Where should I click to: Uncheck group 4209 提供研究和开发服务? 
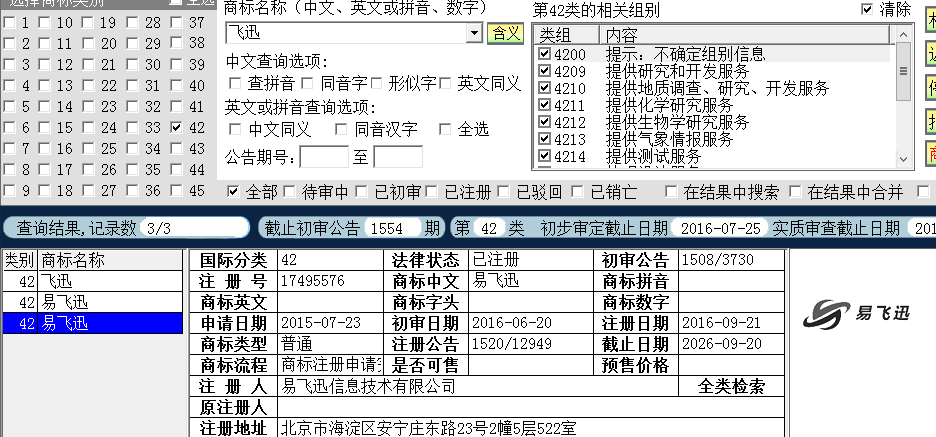(544, 71)
